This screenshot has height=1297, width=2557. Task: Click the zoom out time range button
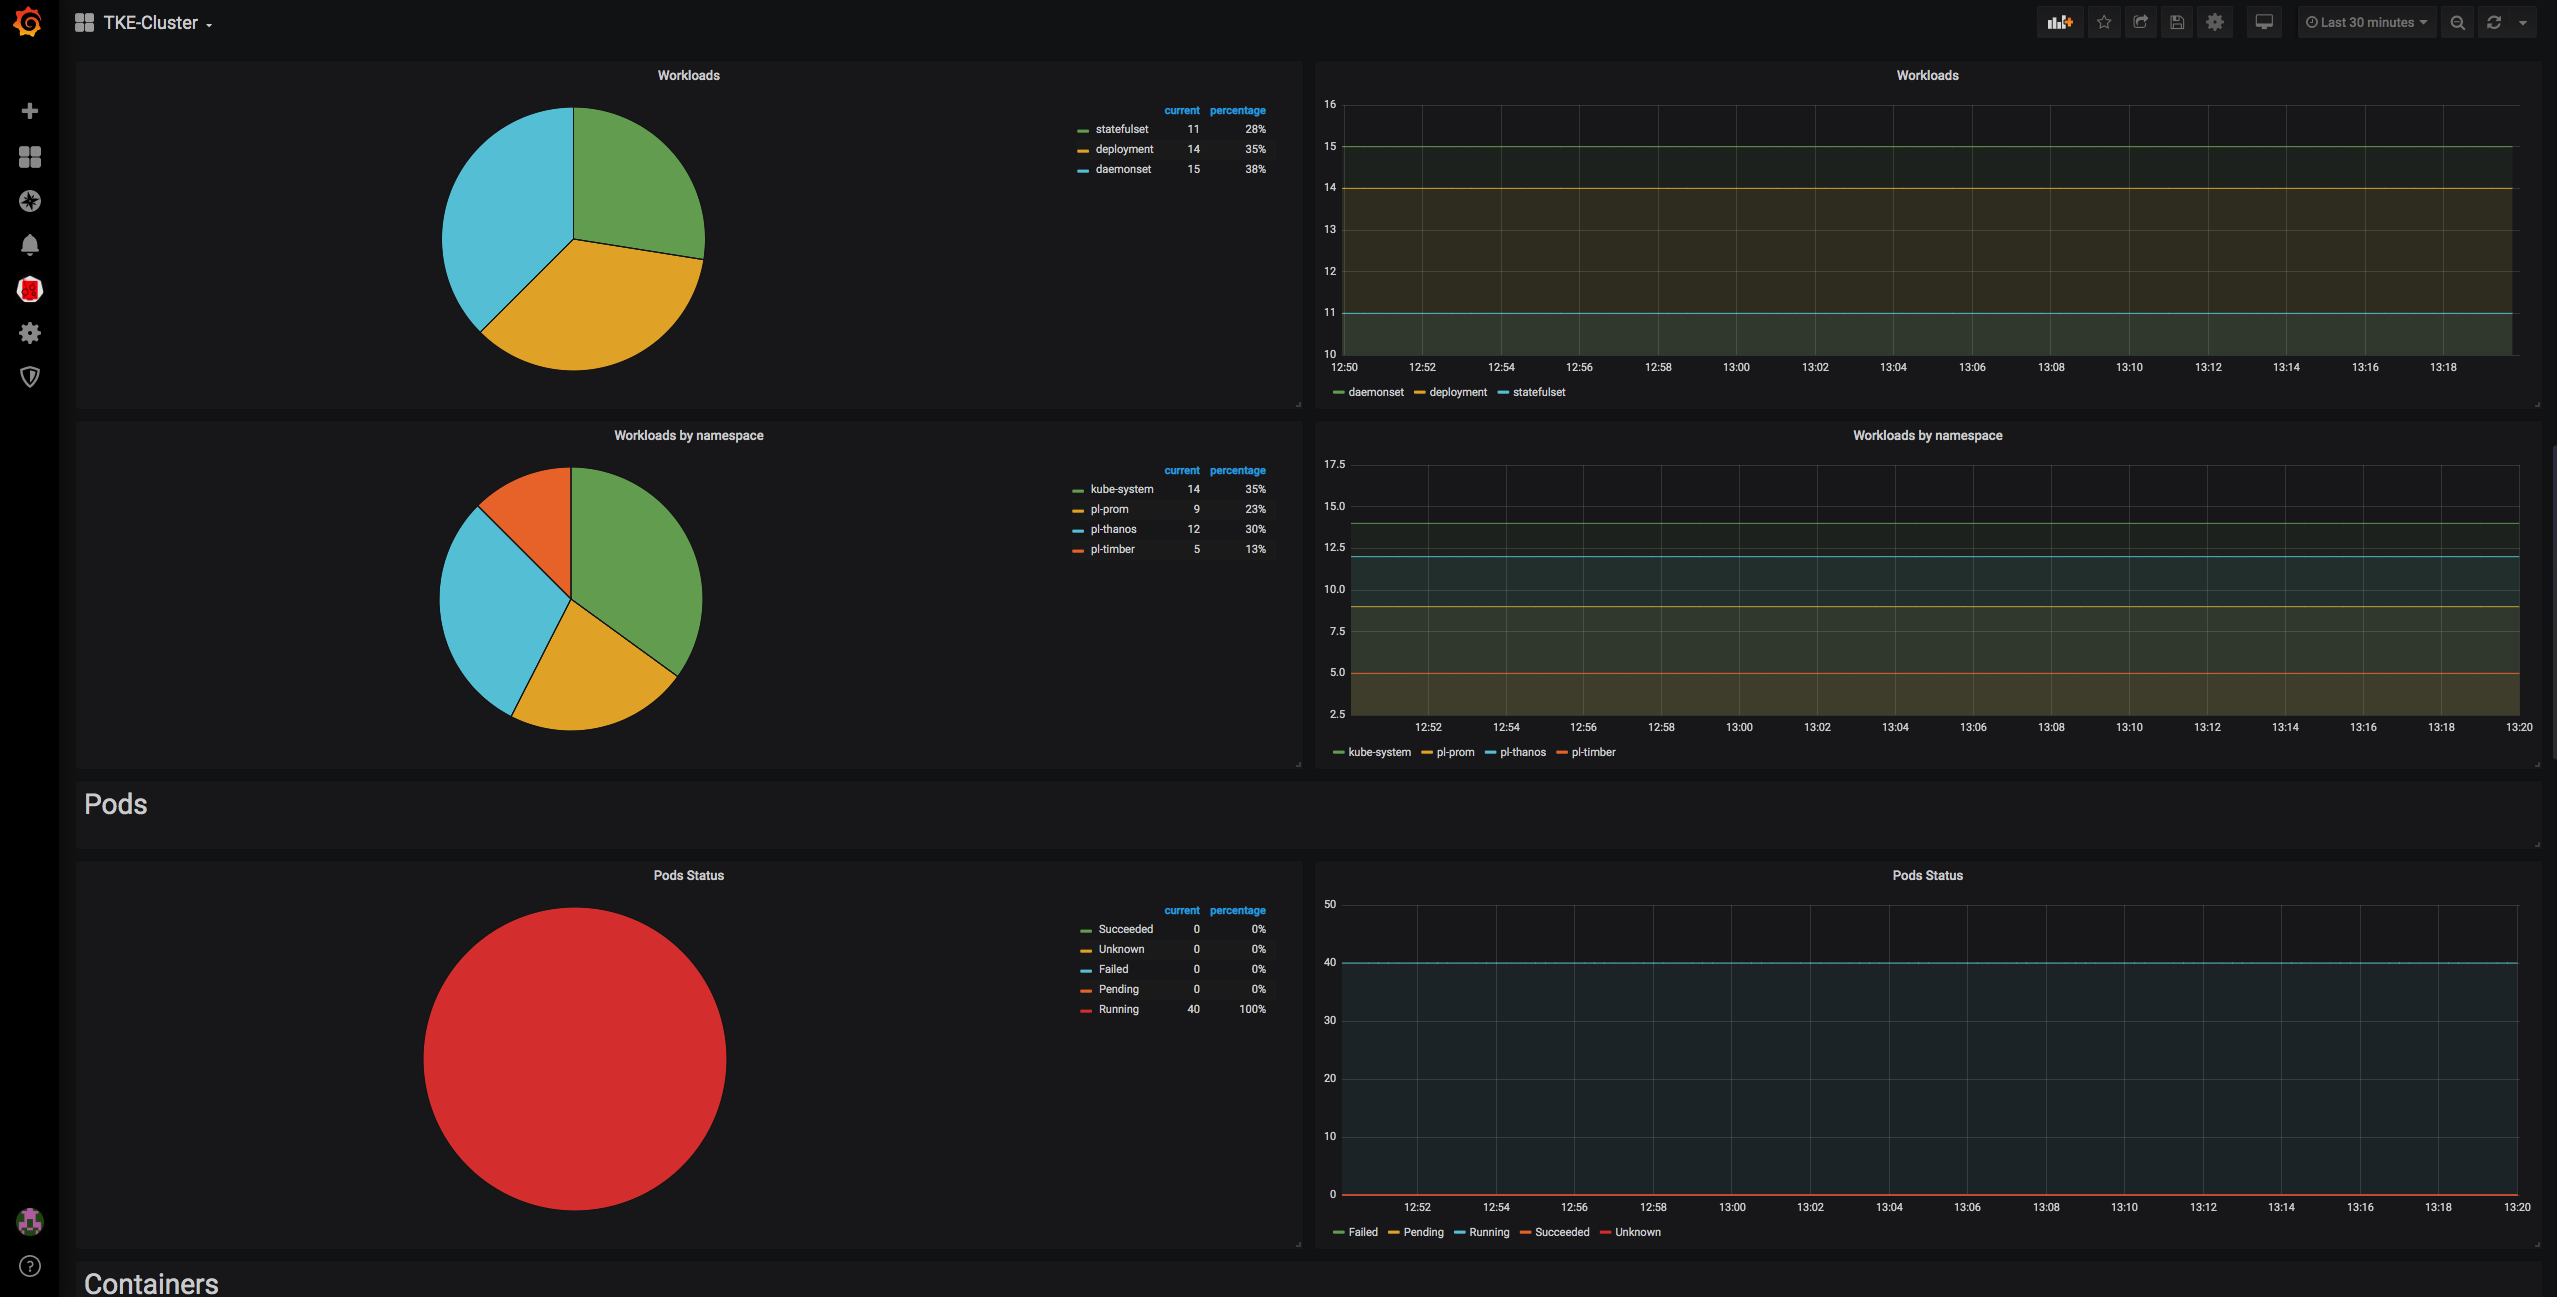tap(2457, 22)
